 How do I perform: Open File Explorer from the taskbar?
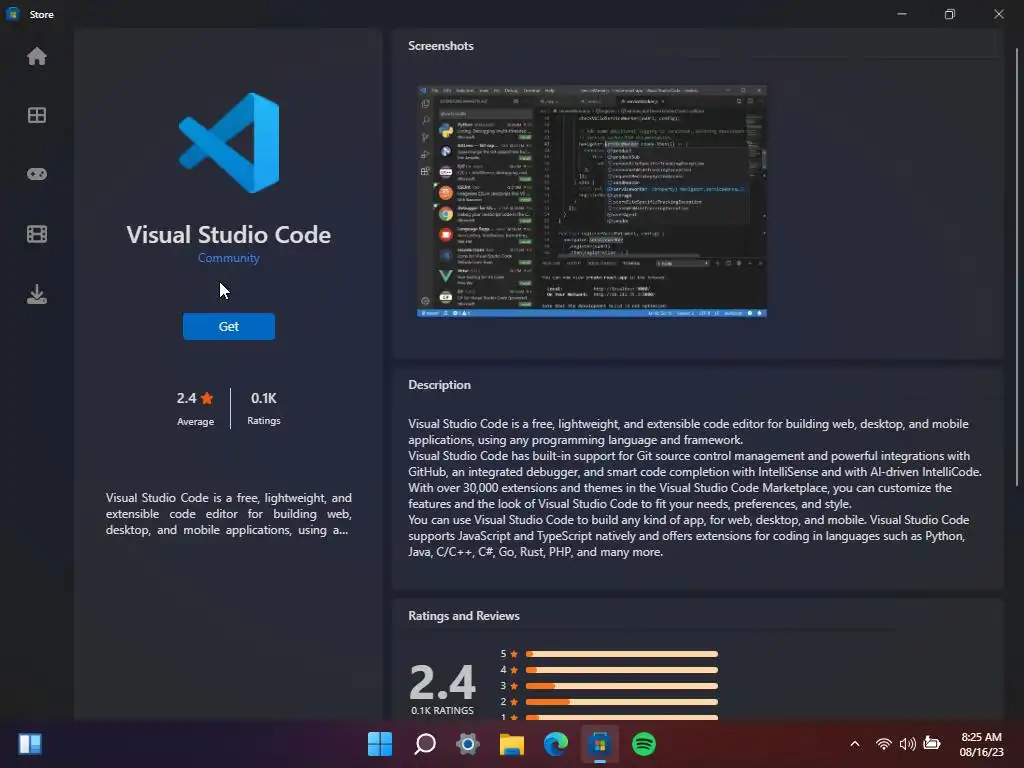(x=512, y=744)
